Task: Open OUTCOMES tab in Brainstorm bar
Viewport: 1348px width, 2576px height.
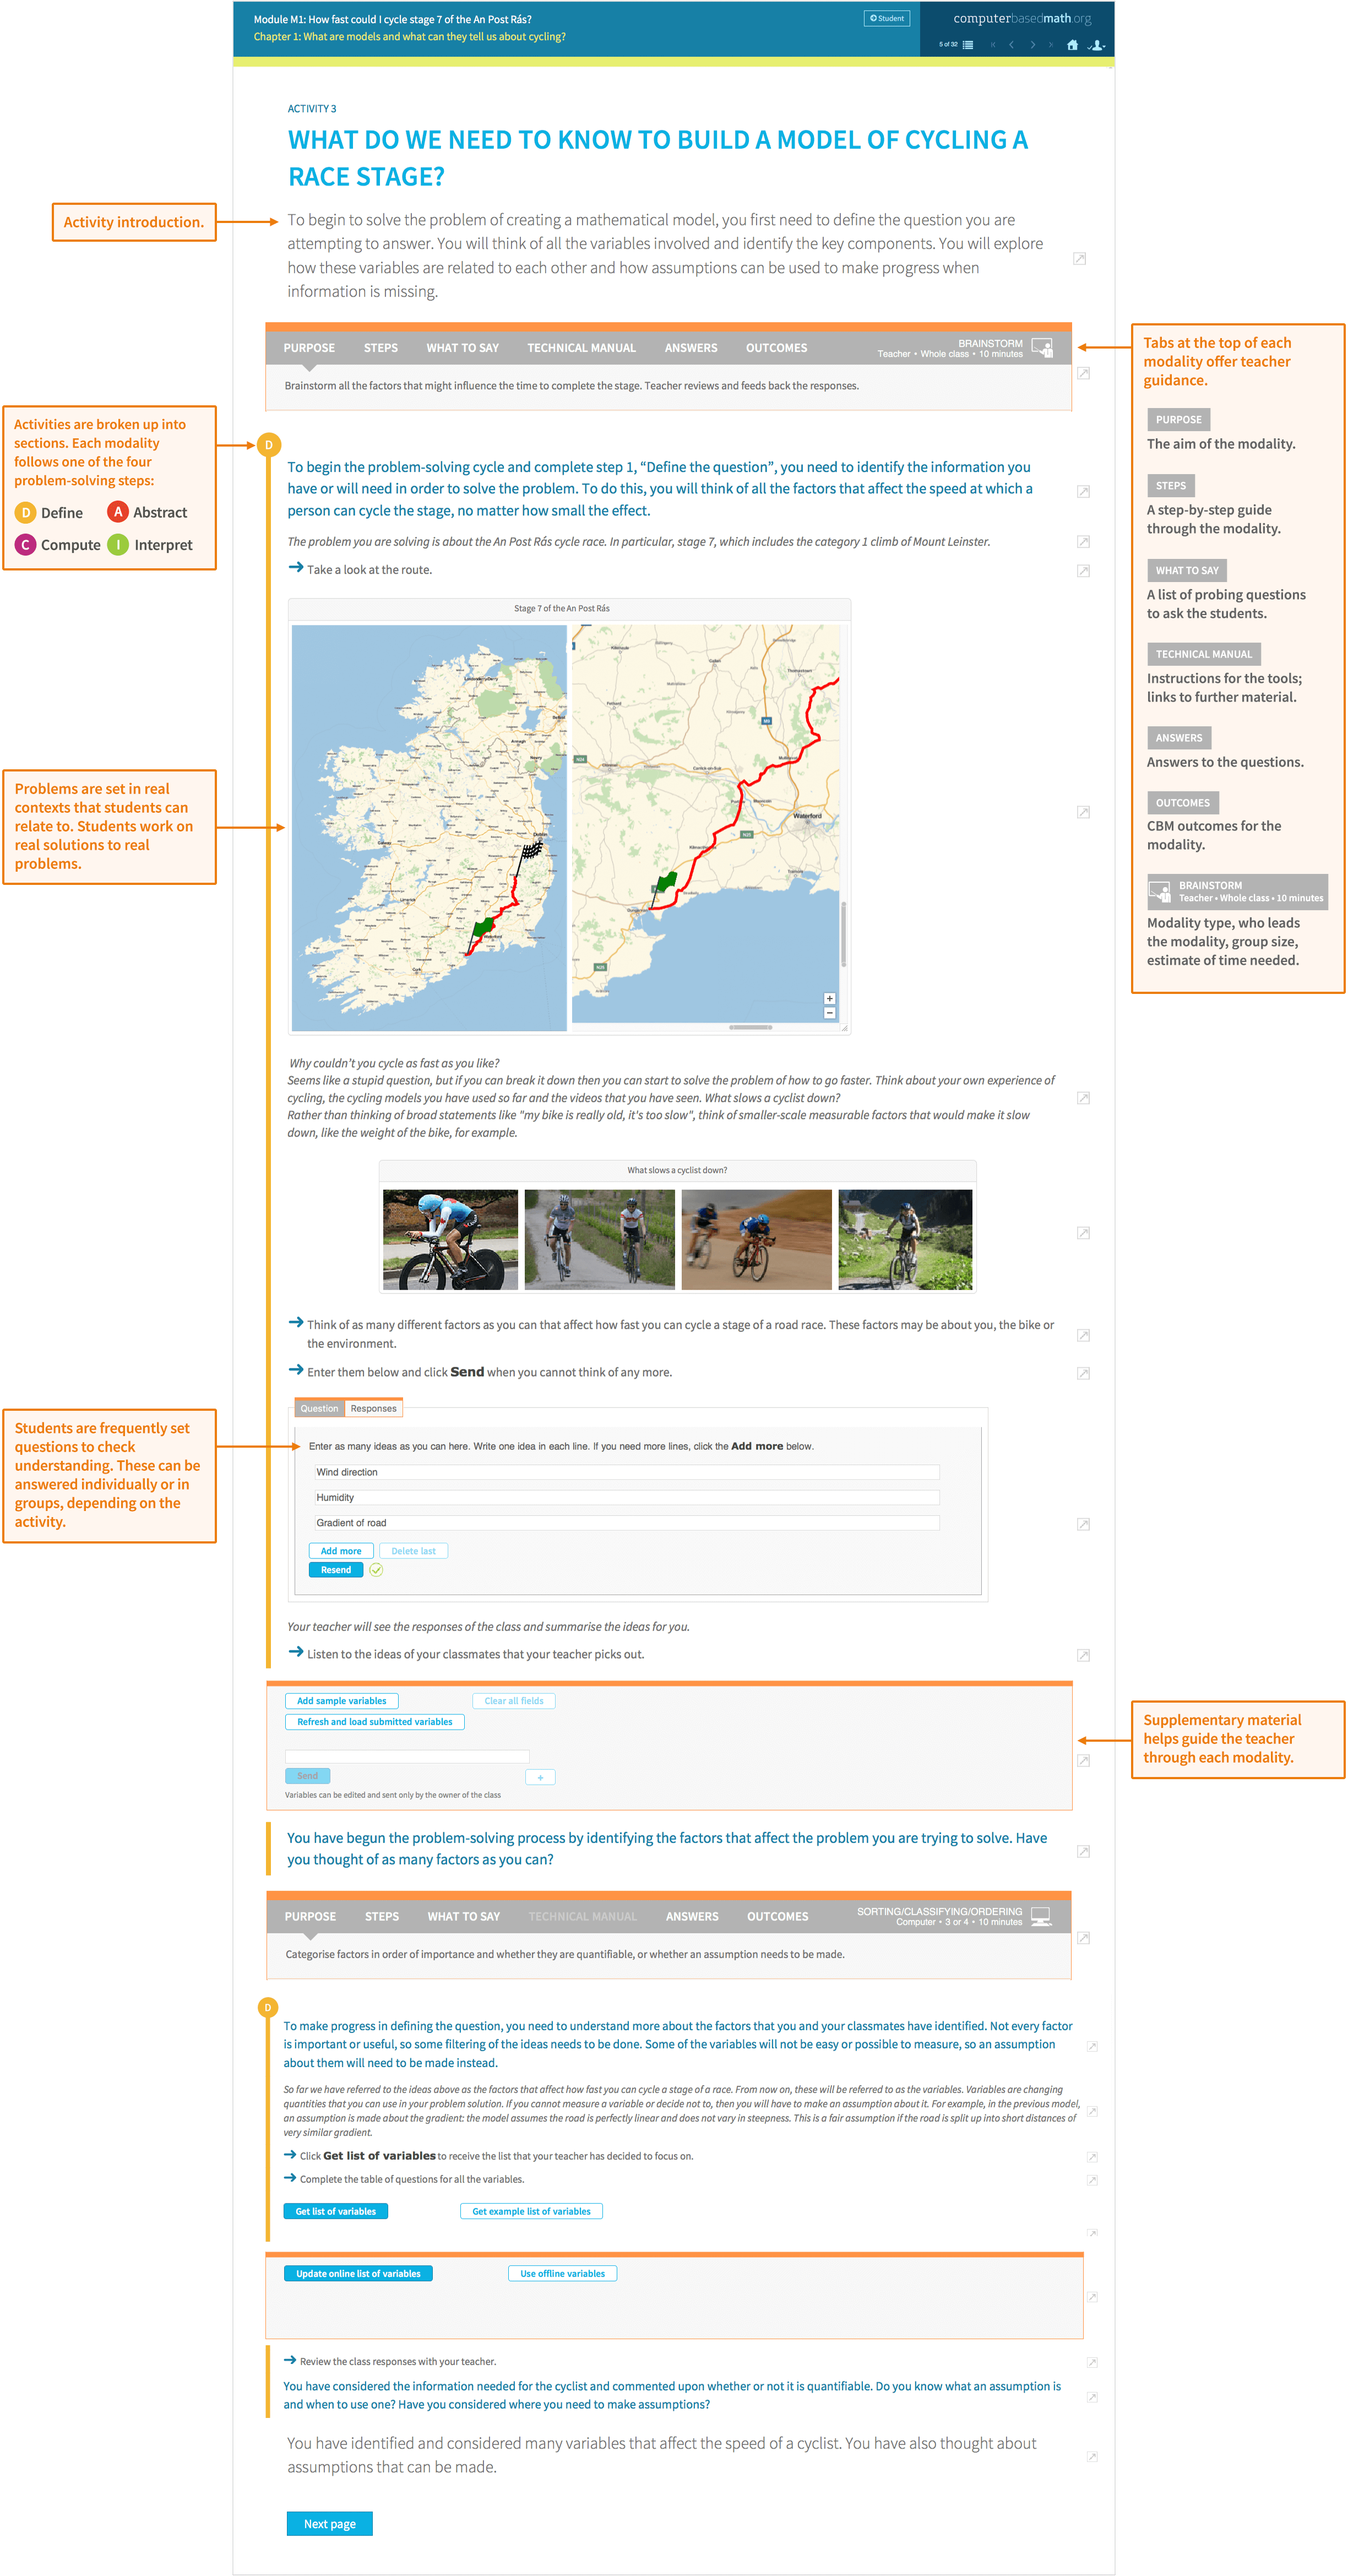Action: click(776, 348)
